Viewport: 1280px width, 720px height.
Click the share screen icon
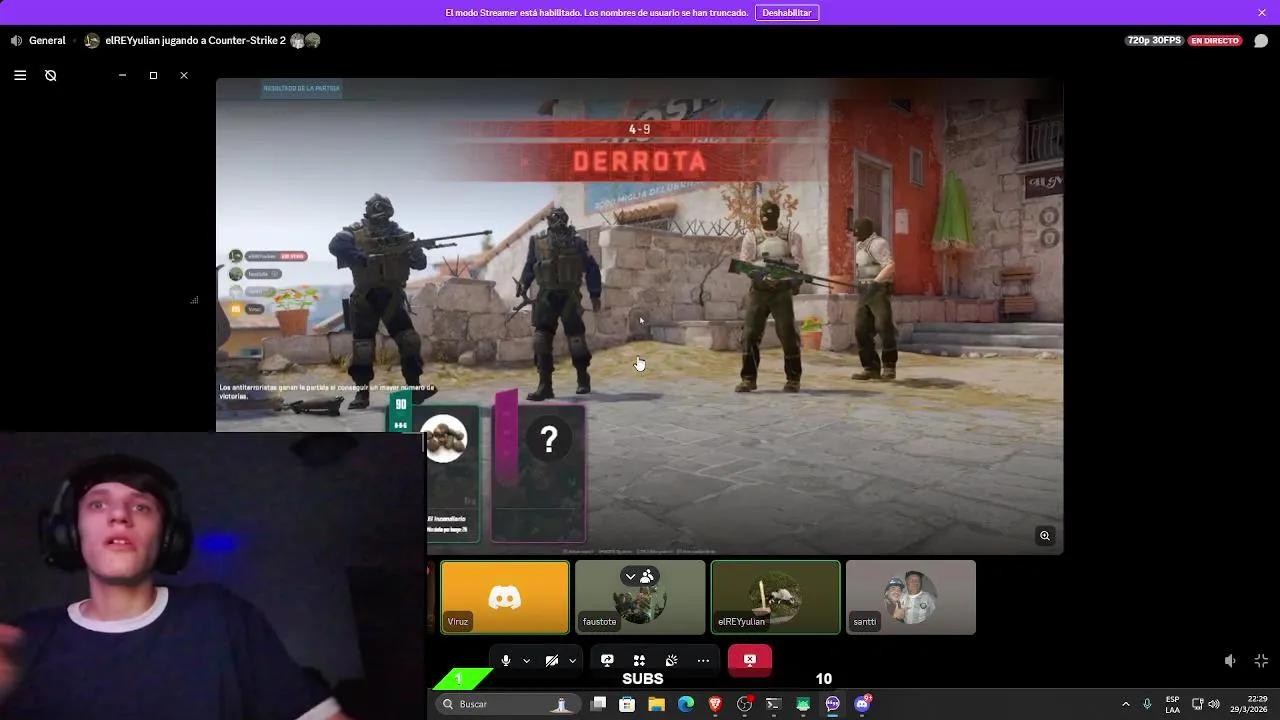pos(607,660)
